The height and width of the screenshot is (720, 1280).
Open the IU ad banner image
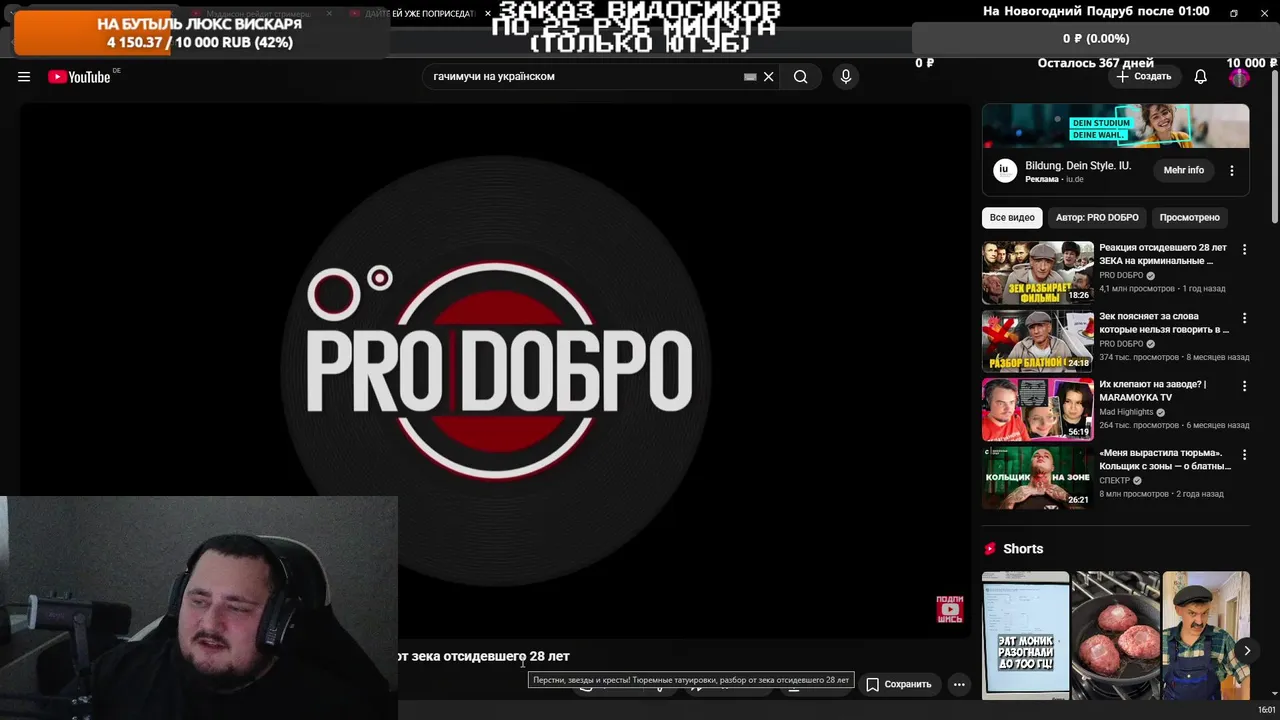[x=1115, y=126]
